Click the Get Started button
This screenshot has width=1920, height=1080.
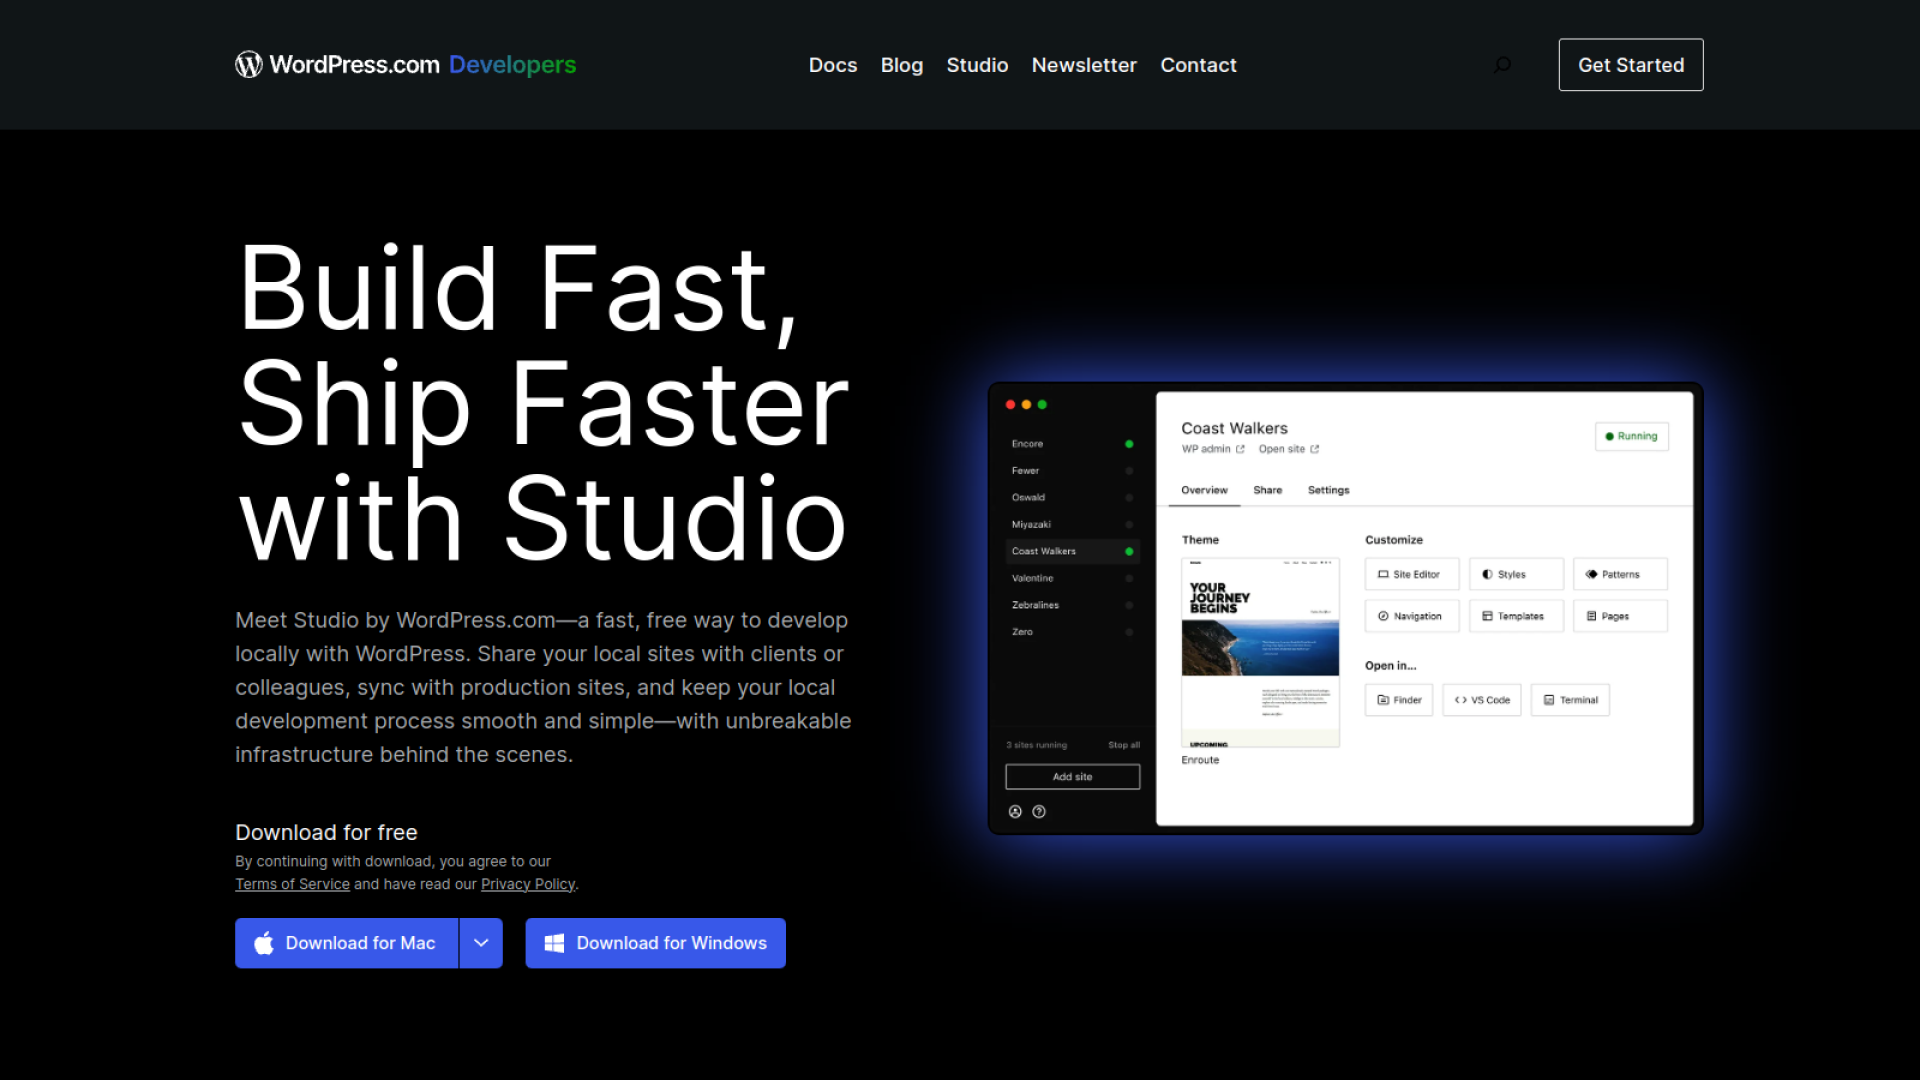click(x=1630, y=64)
